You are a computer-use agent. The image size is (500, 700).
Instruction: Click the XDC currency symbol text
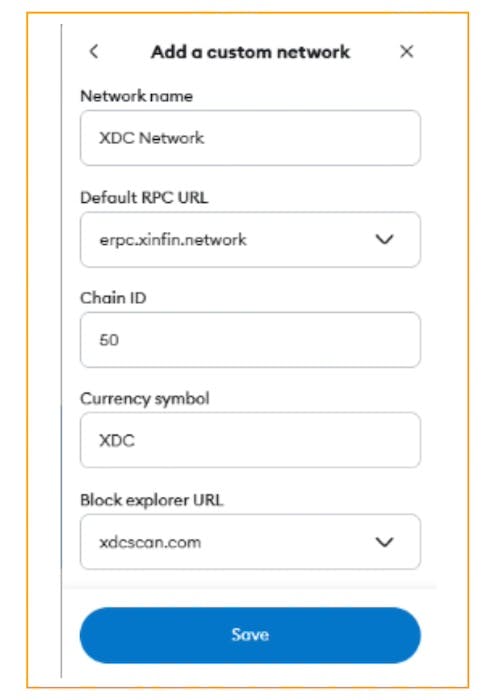pyautogui.click(x=117, y=441)
